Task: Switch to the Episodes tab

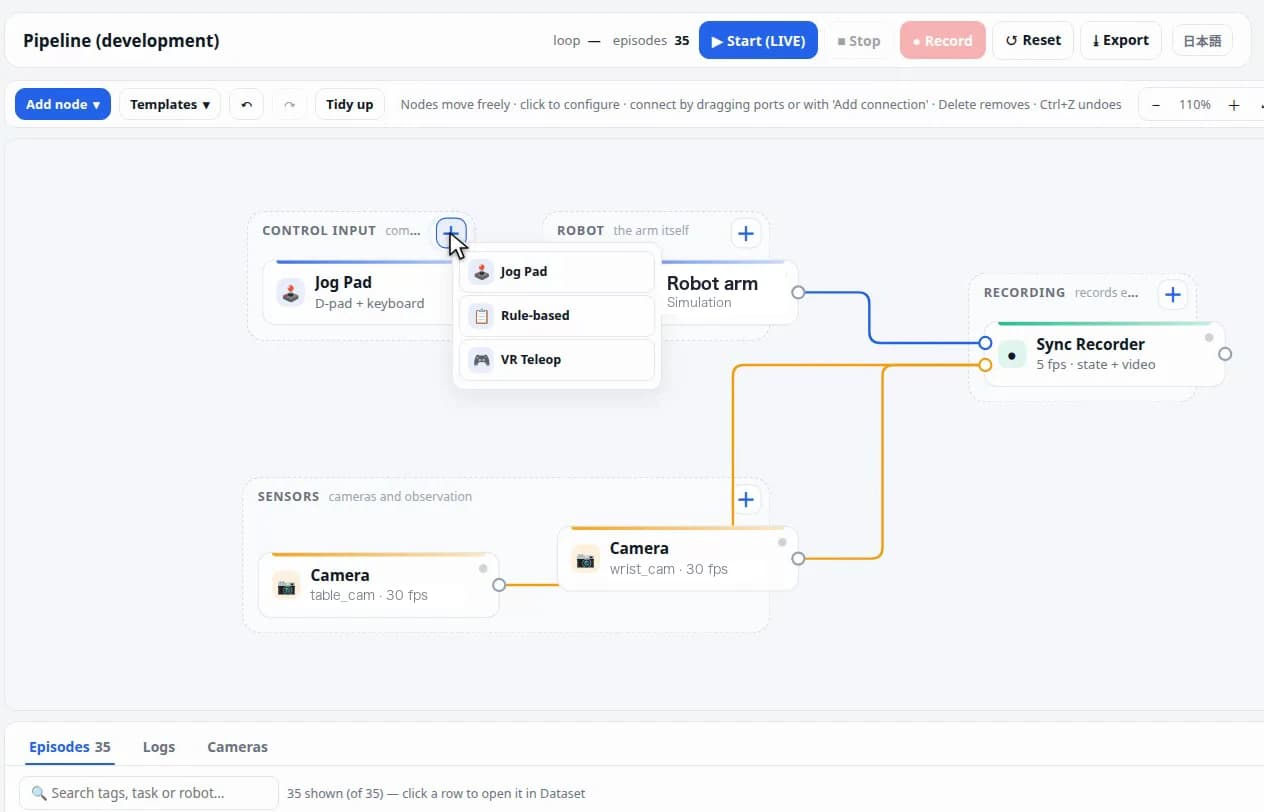Action: [70, 747]
